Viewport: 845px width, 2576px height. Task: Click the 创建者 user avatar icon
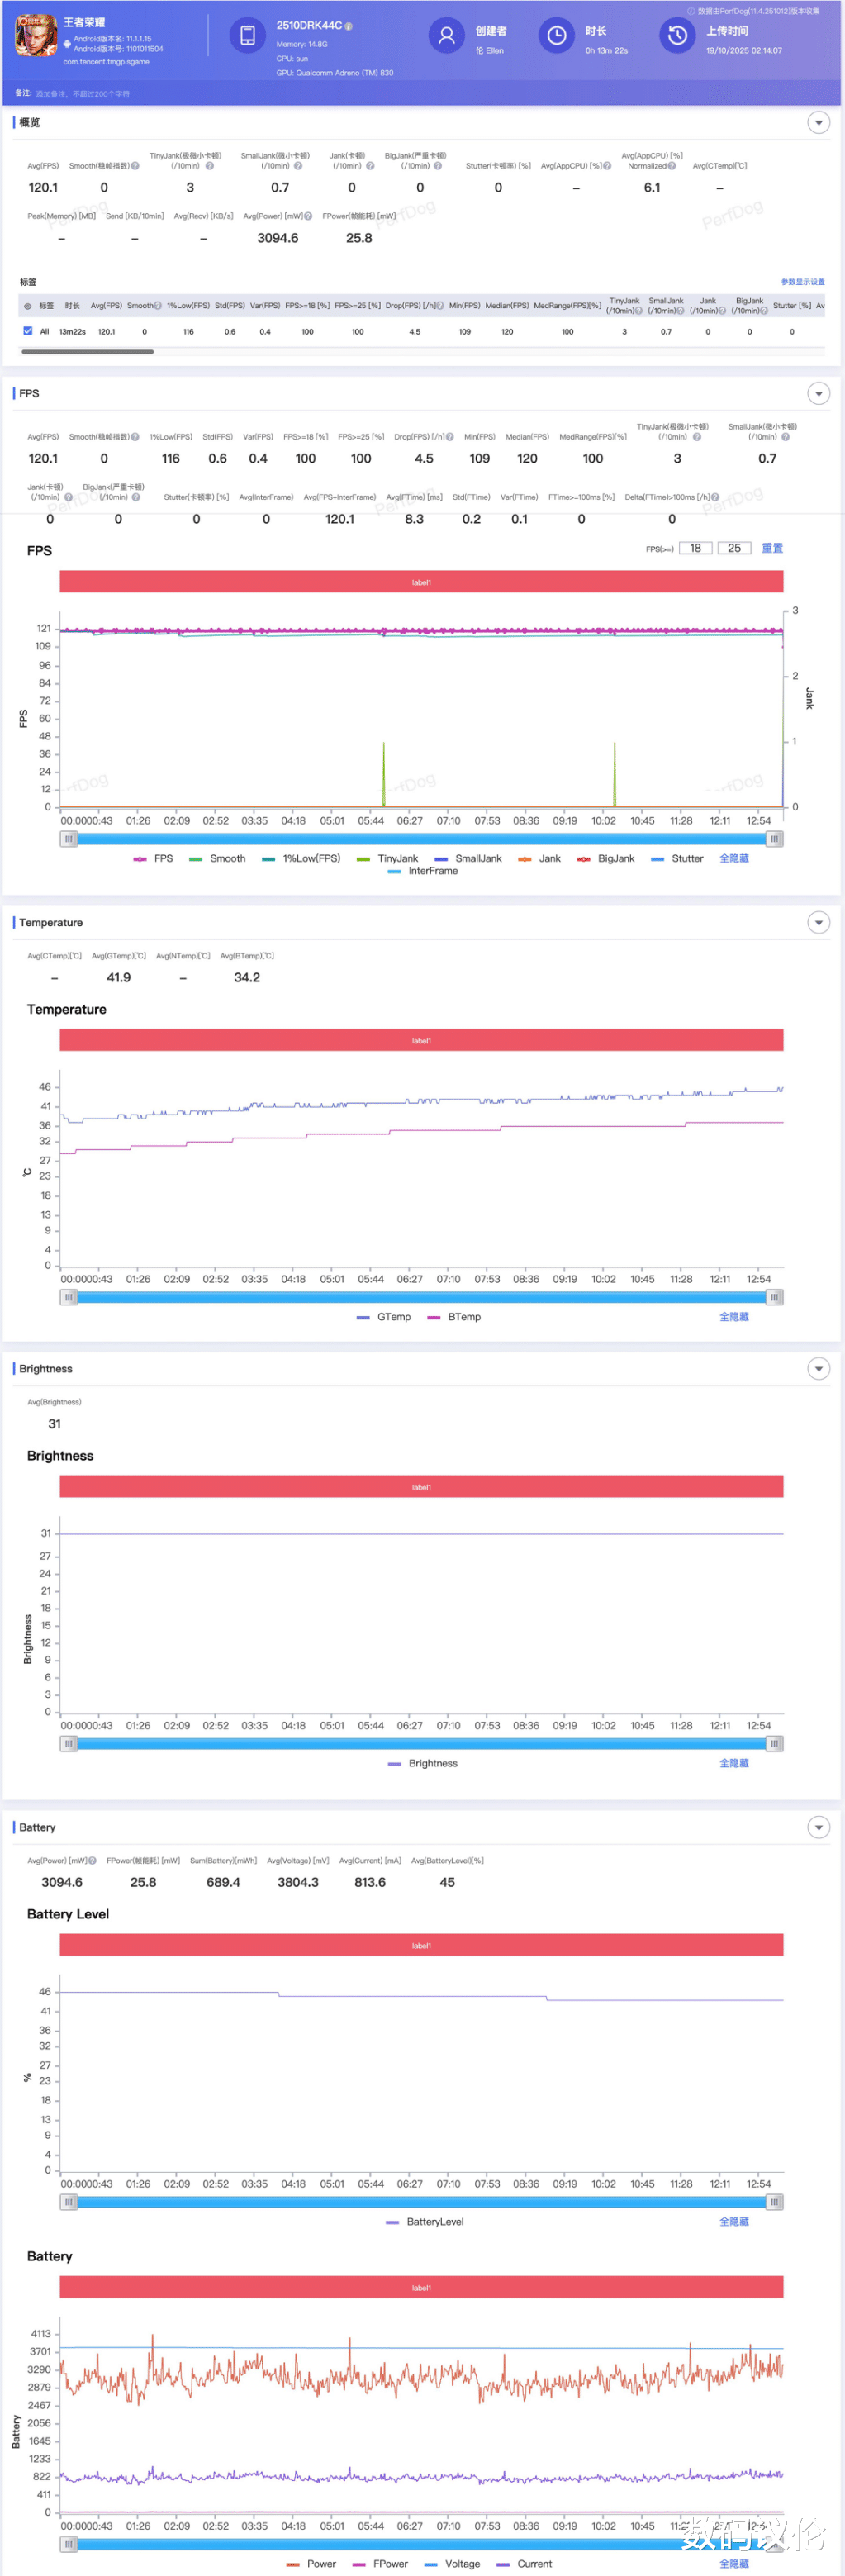click(x=447, y=36)
